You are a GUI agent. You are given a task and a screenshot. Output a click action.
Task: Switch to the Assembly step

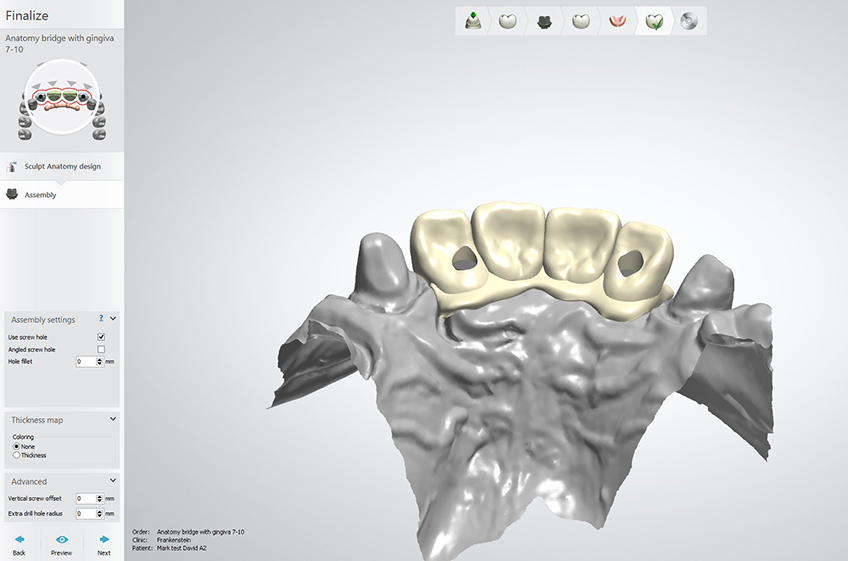40,195
